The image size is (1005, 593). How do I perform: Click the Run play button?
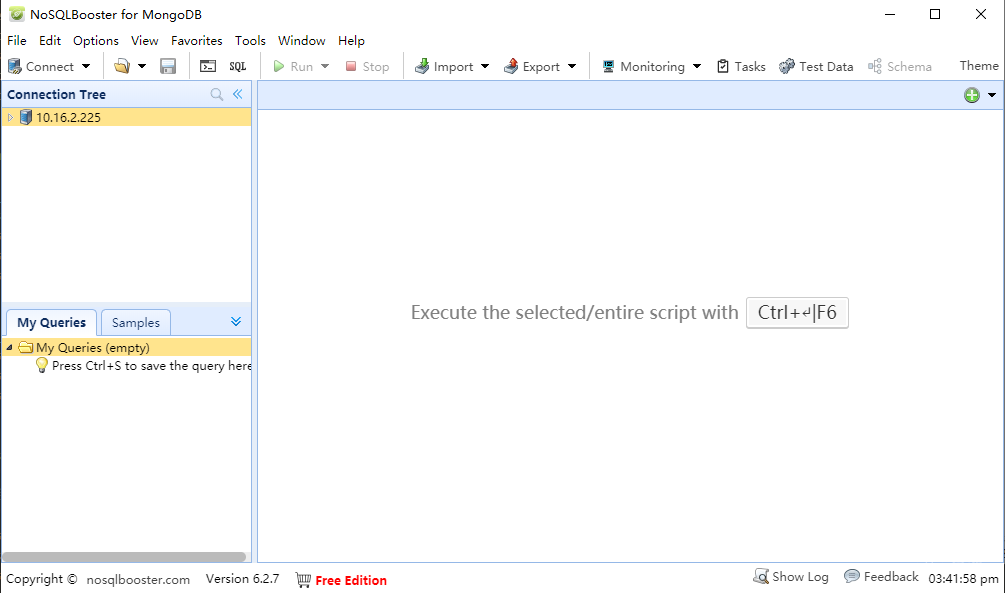coord(294,67)
